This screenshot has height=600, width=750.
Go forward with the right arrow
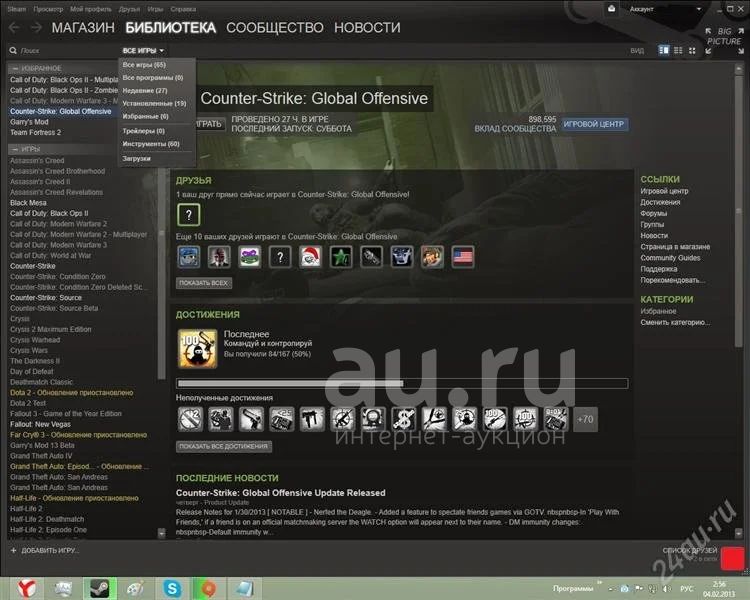[36, 28]
